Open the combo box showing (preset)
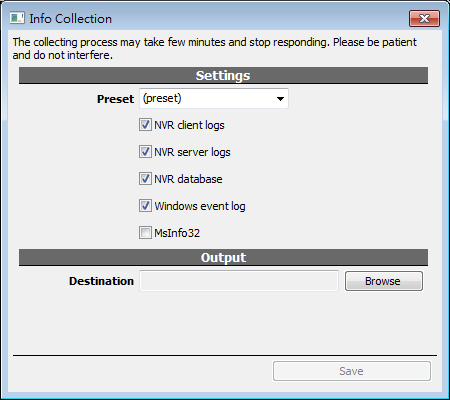The image size is (450, 400). [214, 98]
